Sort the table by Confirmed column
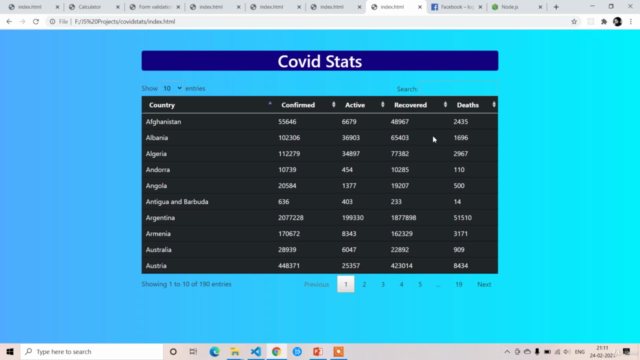The width and height of the screenshot is (640, 360). coord(307,105)
